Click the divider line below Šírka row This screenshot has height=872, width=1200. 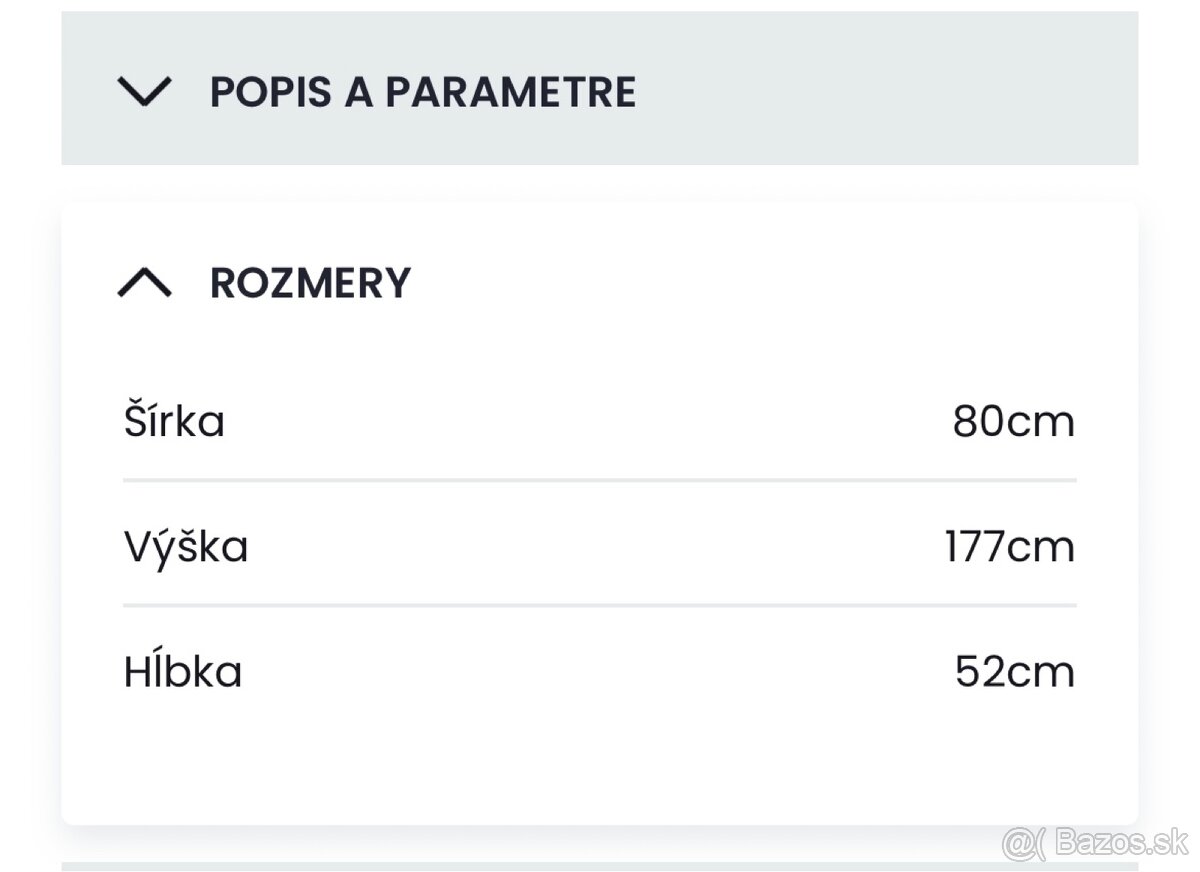pyautogui.click(x=600, y=481)
